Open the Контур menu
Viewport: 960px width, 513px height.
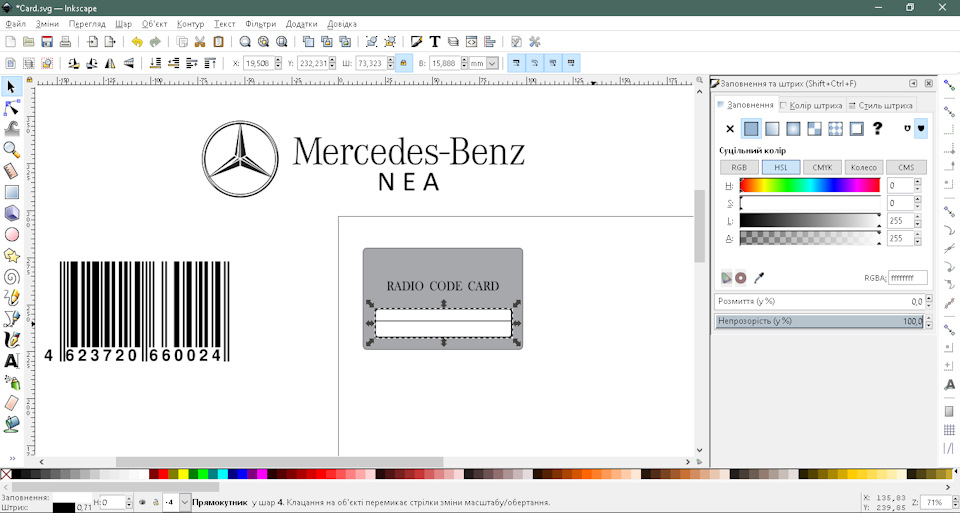point(190,24)
